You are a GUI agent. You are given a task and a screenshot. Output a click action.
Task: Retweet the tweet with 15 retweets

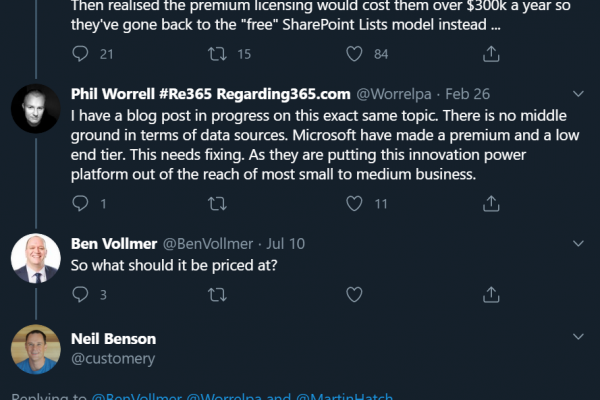(x=217, y=54)
